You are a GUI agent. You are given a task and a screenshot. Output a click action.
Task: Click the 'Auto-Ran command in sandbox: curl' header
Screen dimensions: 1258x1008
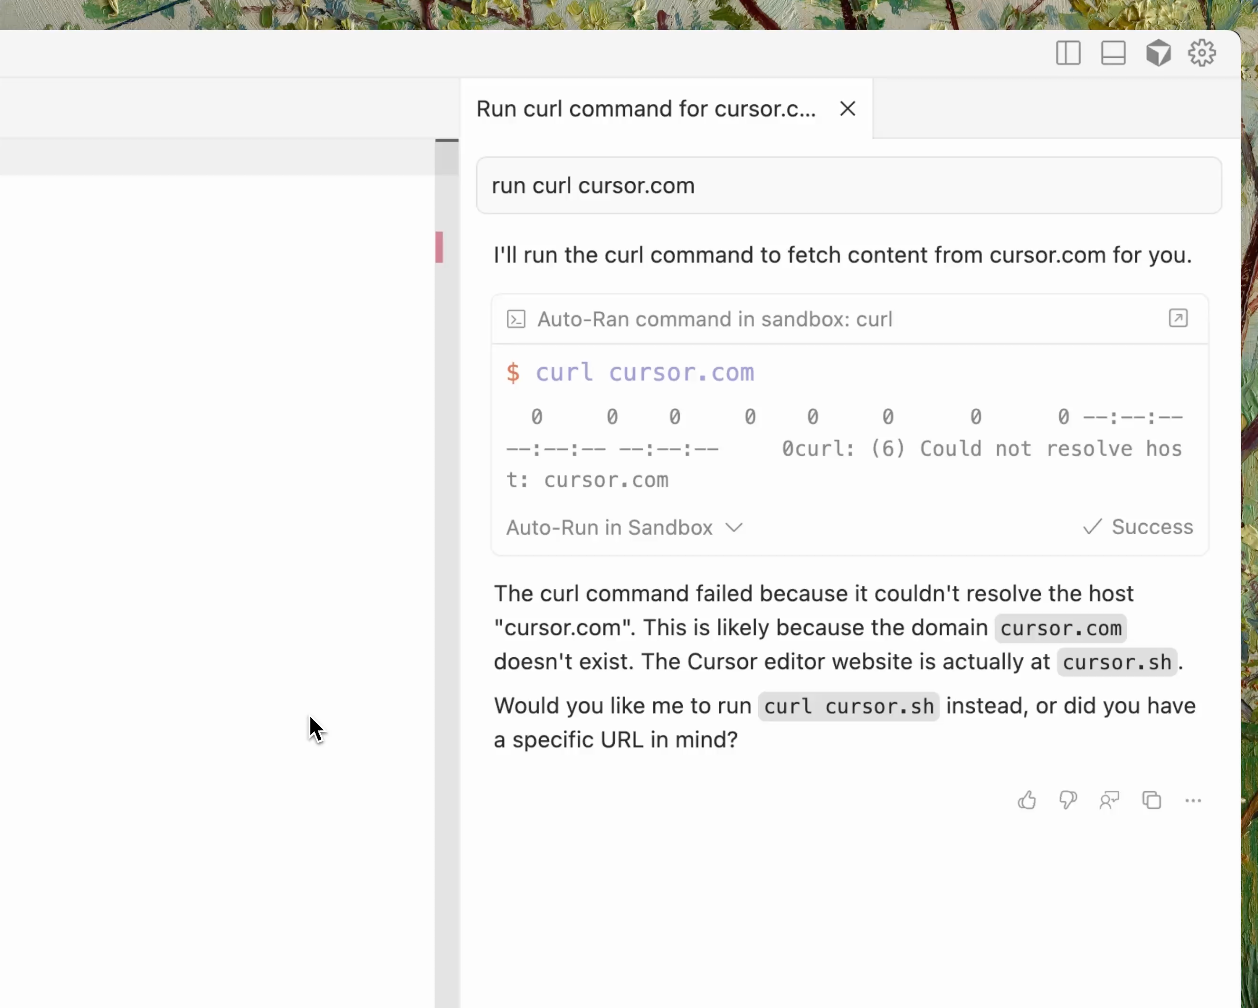tap(714, 319)
